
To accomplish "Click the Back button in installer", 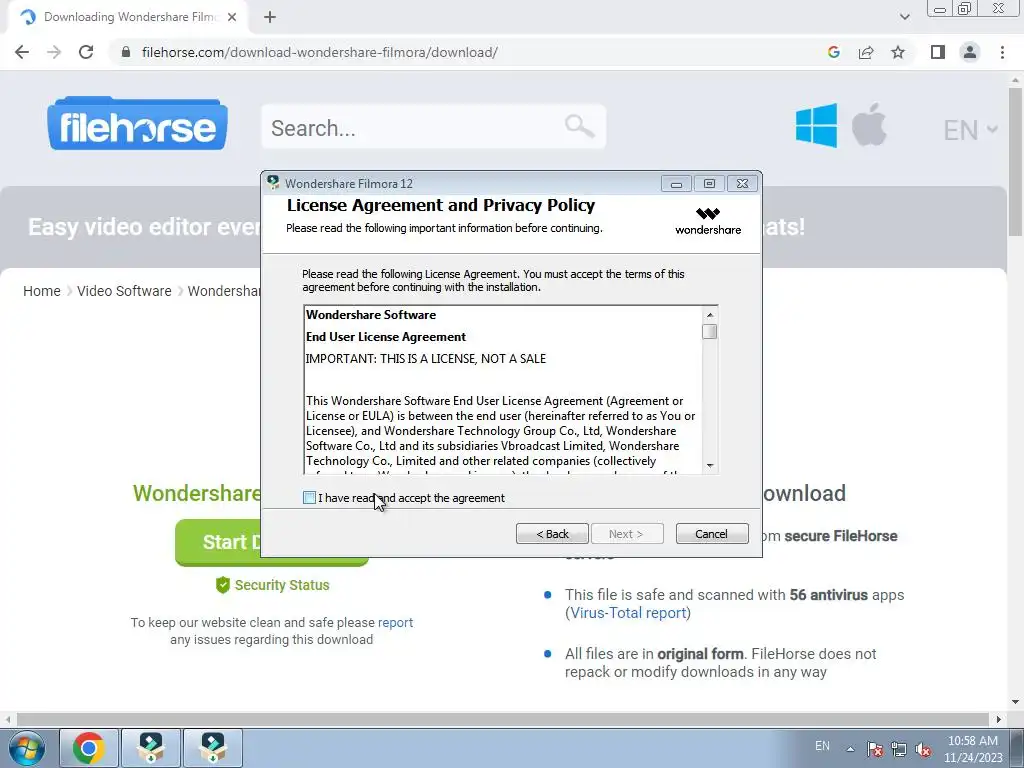I will tap(552, 534).
